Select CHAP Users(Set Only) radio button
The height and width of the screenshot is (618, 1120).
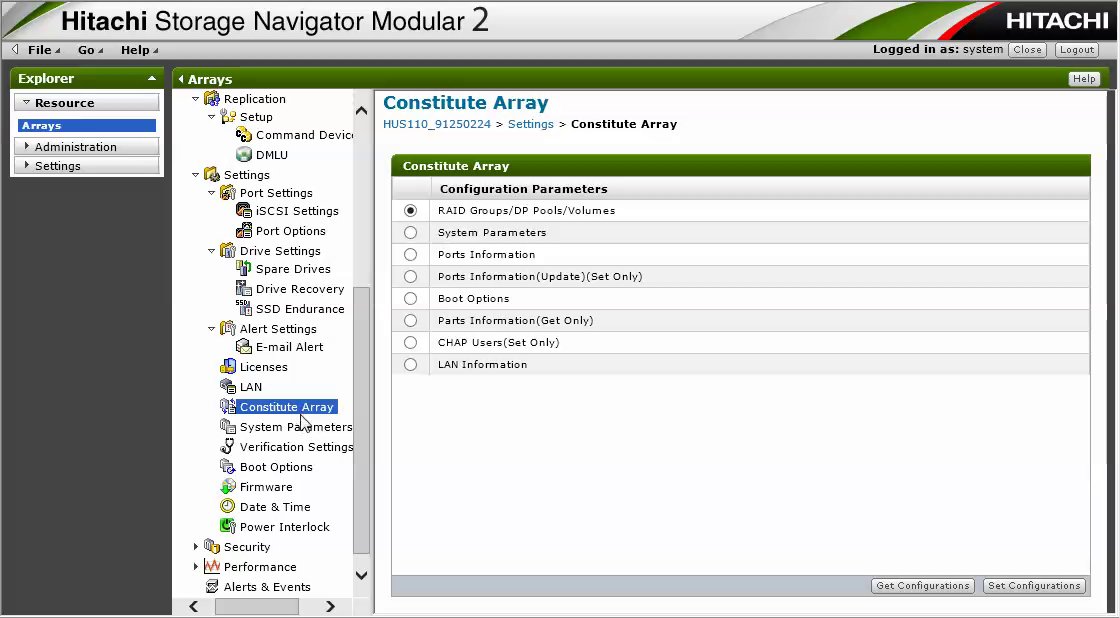[x=410, y=342]
